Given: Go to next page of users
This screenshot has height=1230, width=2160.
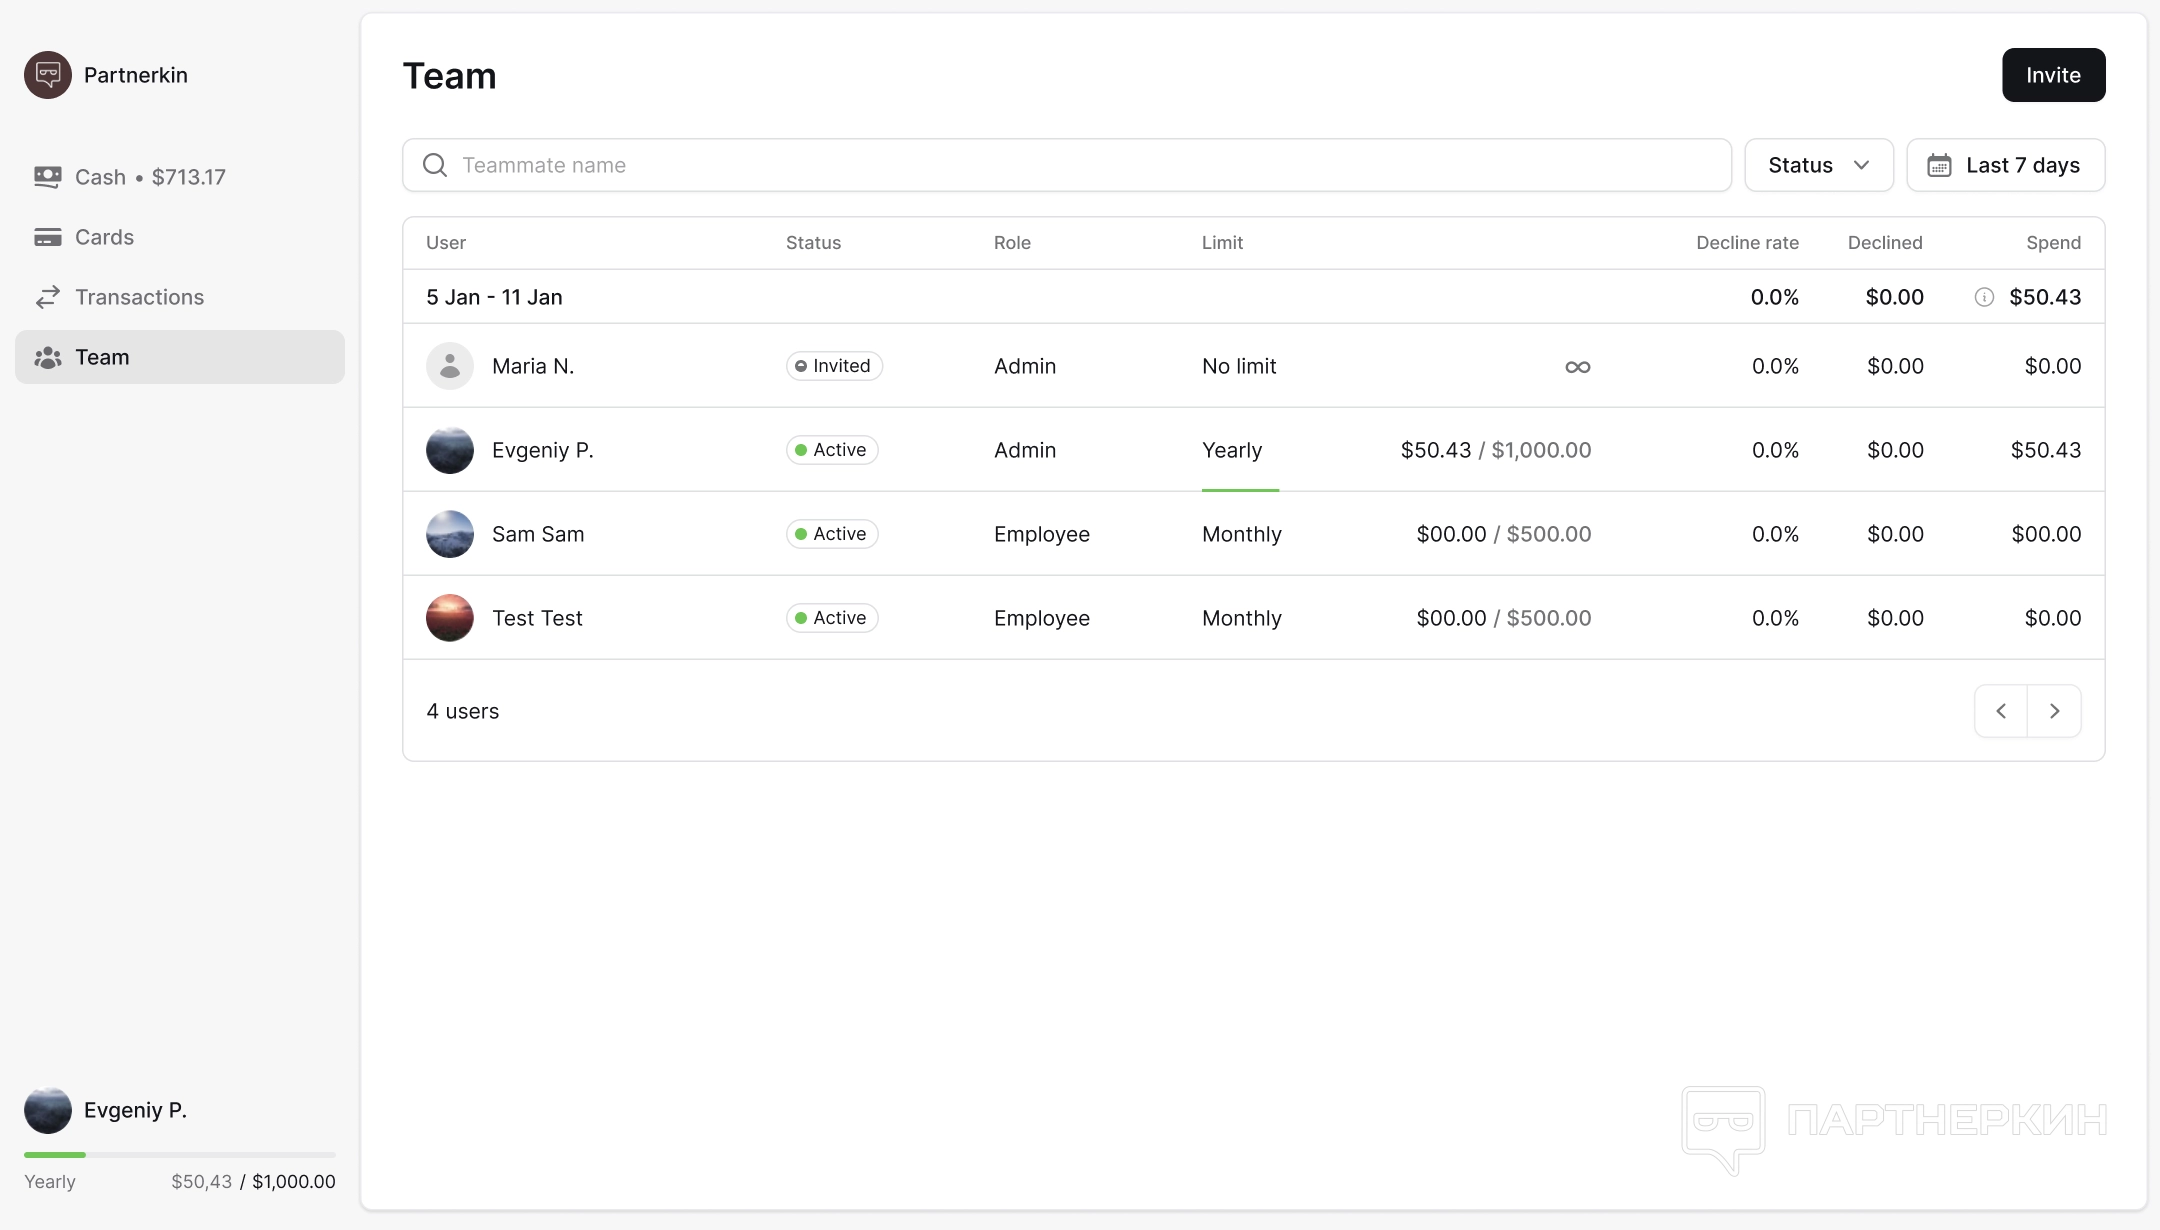Looking at the screenshot, I should (x=2054, y=711).
